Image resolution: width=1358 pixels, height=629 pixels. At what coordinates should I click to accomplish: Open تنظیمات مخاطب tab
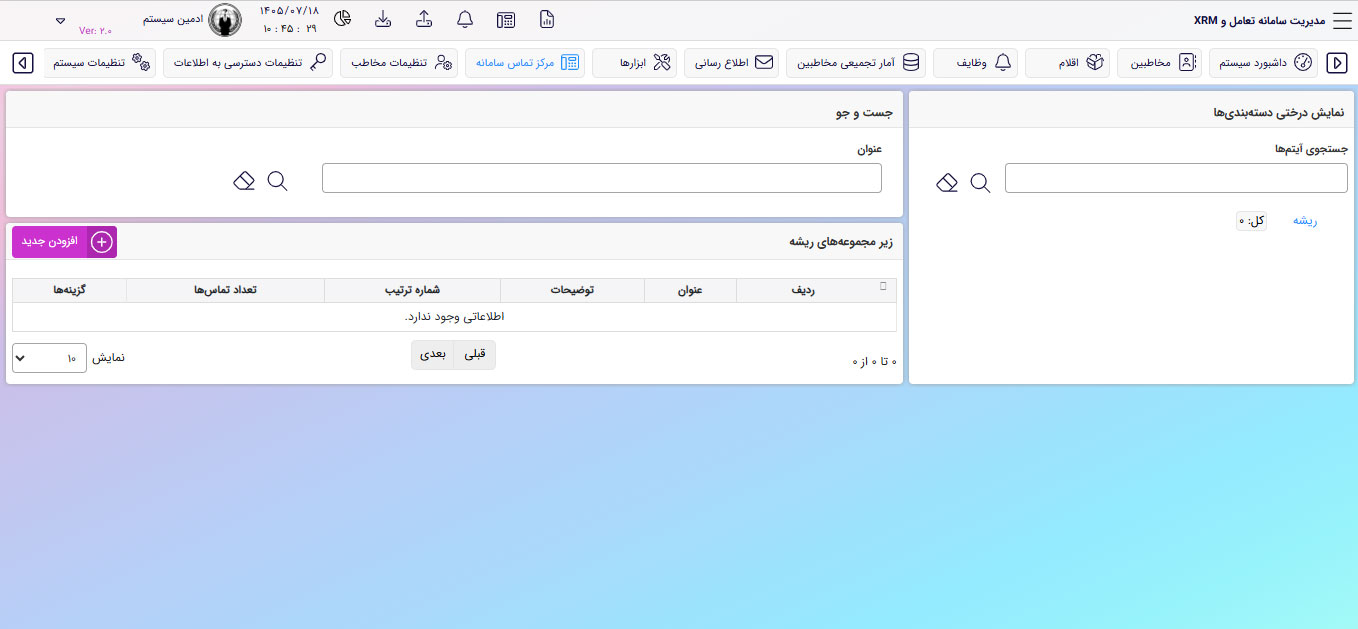399,63
